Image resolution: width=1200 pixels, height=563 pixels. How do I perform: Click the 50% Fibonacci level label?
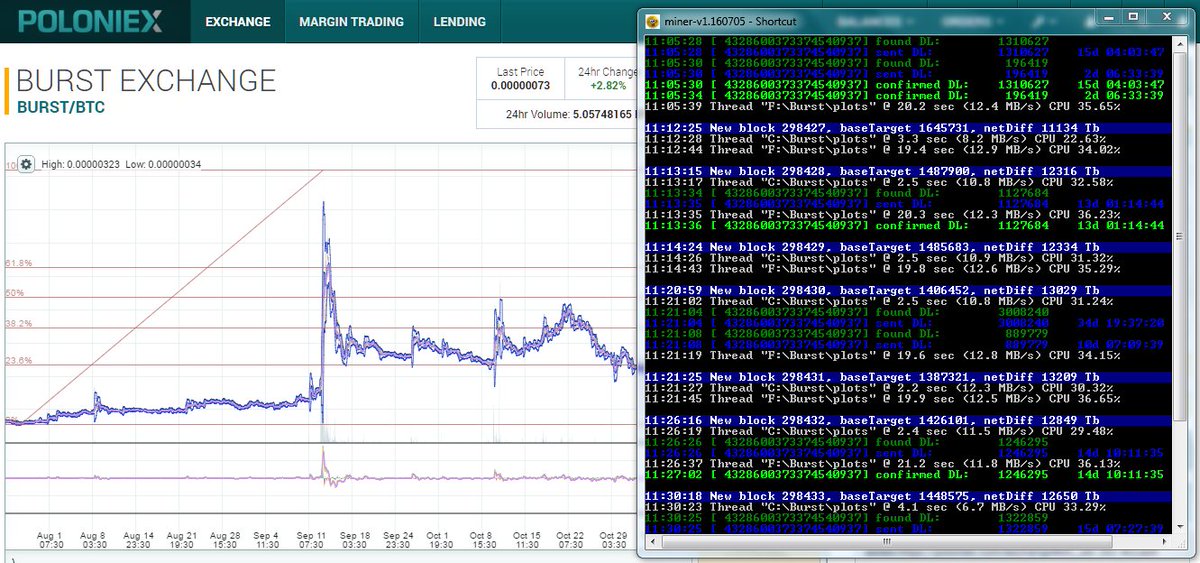click(13, 294)
